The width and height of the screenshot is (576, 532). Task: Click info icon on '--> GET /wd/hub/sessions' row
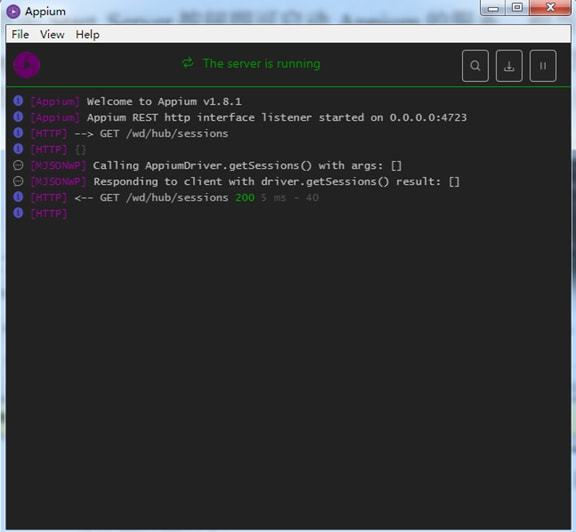(x=18, y=133)
